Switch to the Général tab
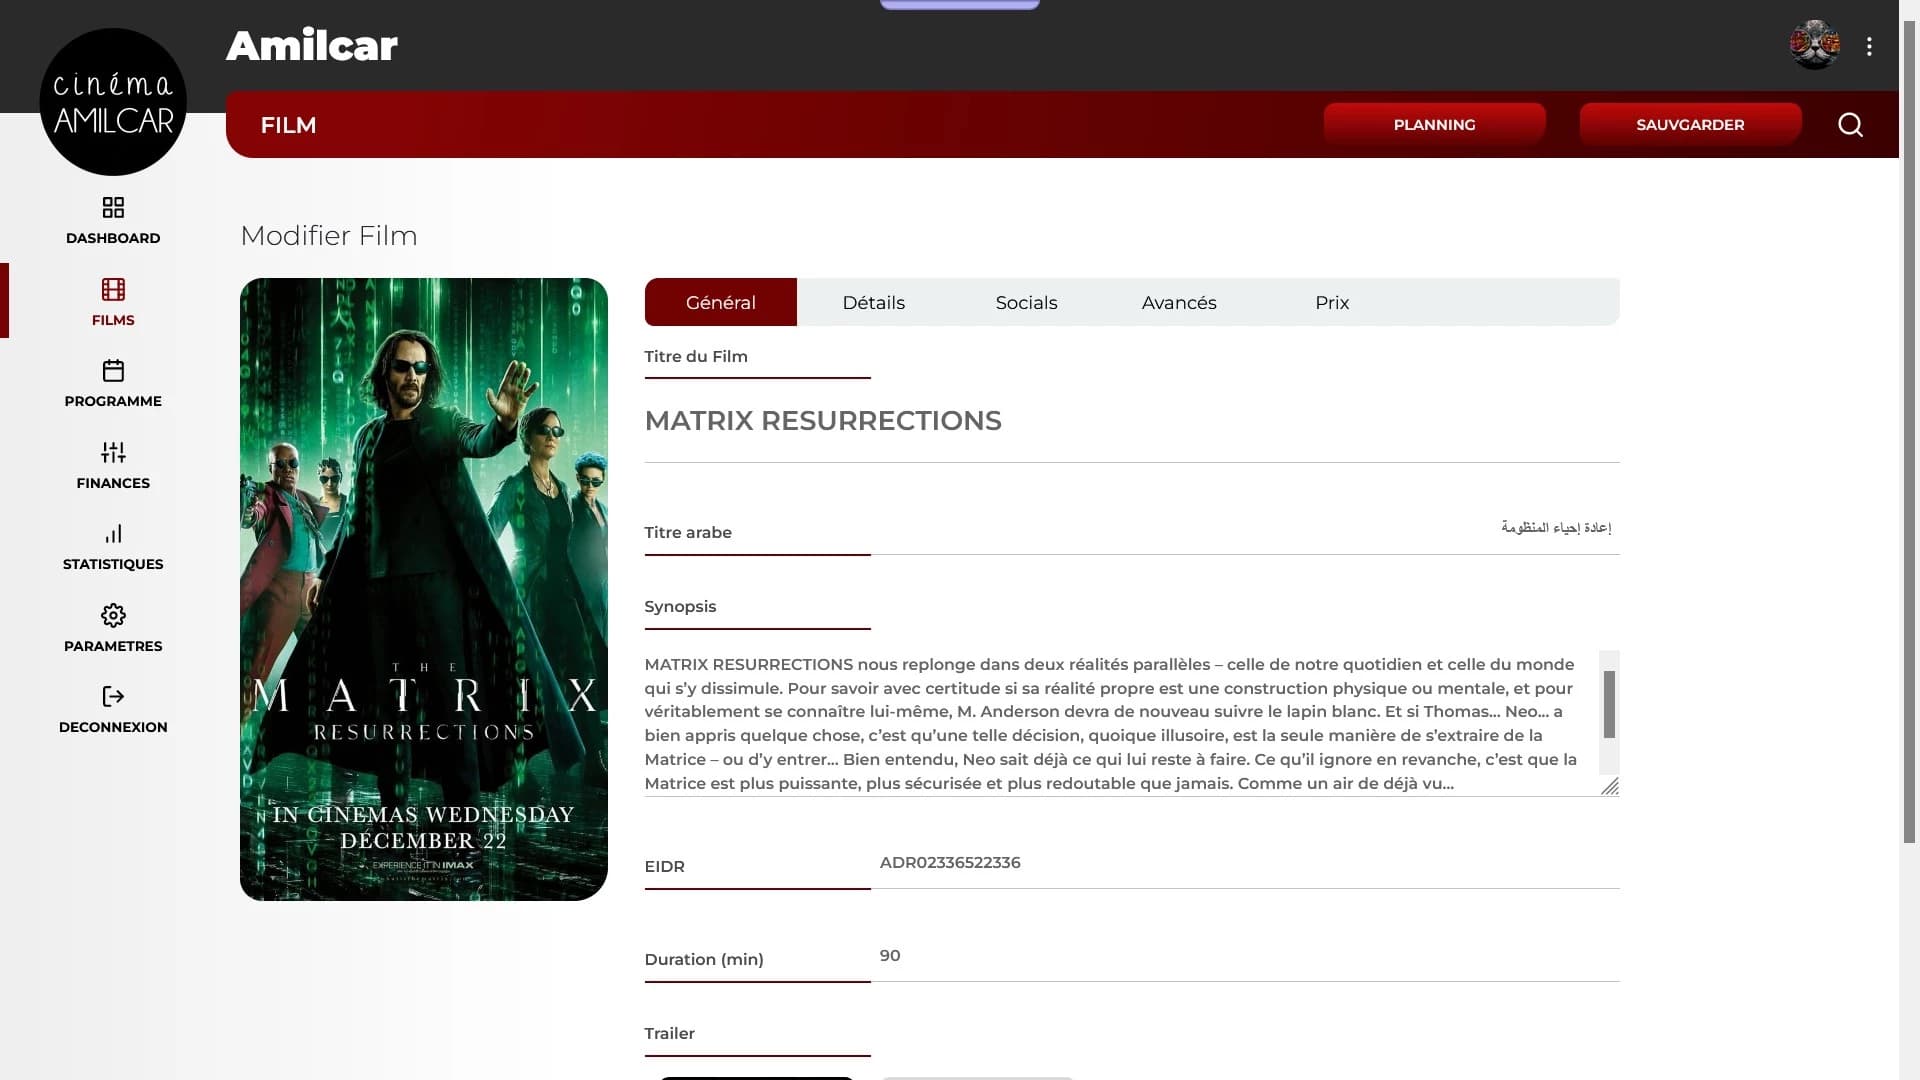Image resolution: width=1920 pixels, height=1080 pixels. [x=721, y=302]
